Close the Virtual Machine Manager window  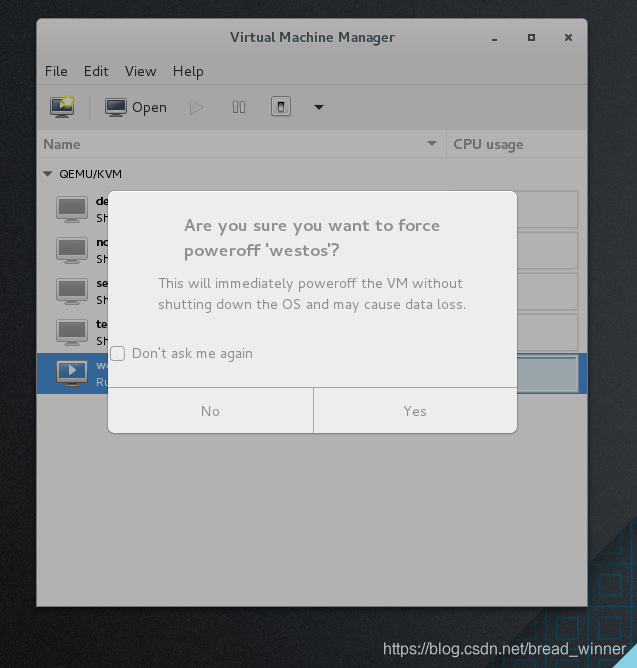pos(568,37)
